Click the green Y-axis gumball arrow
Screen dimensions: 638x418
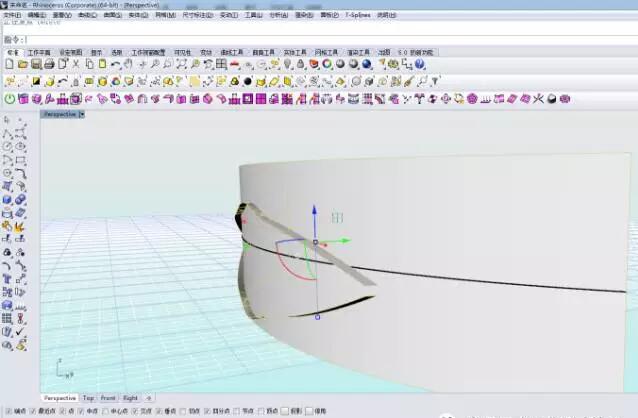[x=345, y=241]
